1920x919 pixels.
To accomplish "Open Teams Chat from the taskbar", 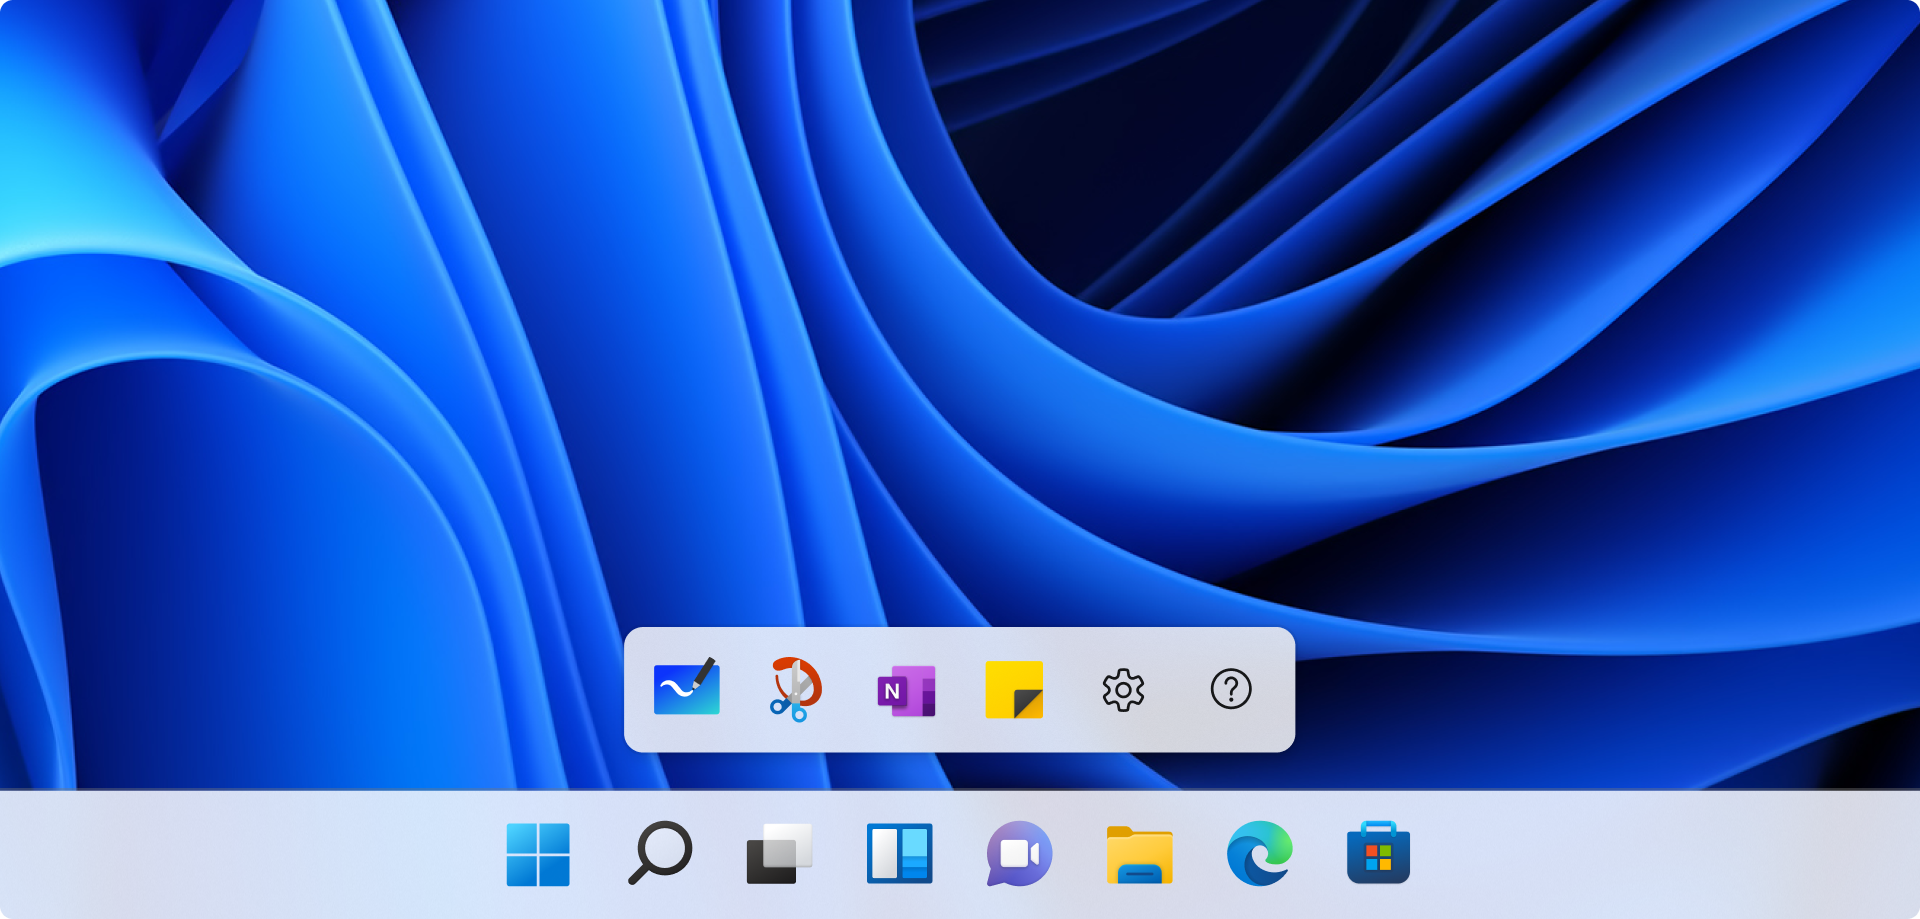I will pyautogui.click(x=1019, y=854).
